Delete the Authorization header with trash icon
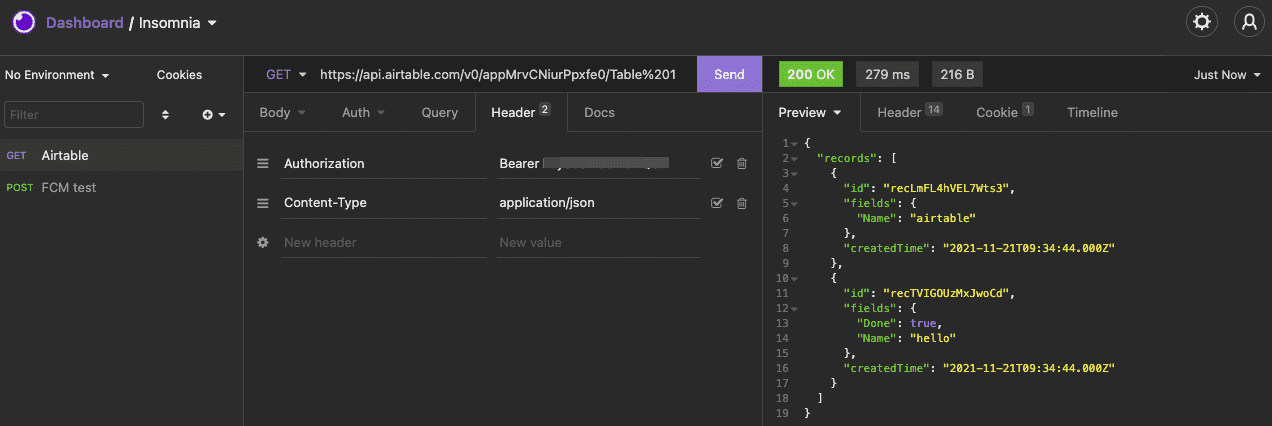Screen dimensions: 1272x426 [x=741, y=163]
